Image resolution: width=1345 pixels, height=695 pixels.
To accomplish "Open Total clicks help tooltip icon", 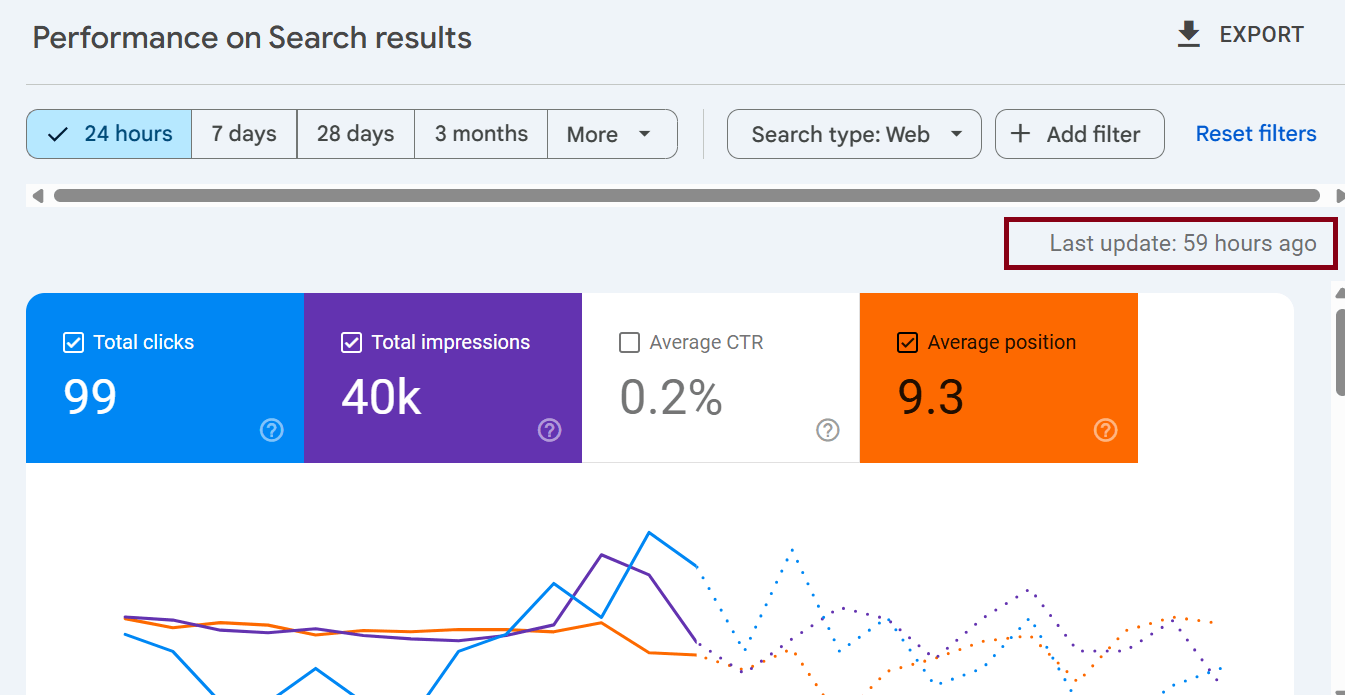I will click(x=271, y=430).
